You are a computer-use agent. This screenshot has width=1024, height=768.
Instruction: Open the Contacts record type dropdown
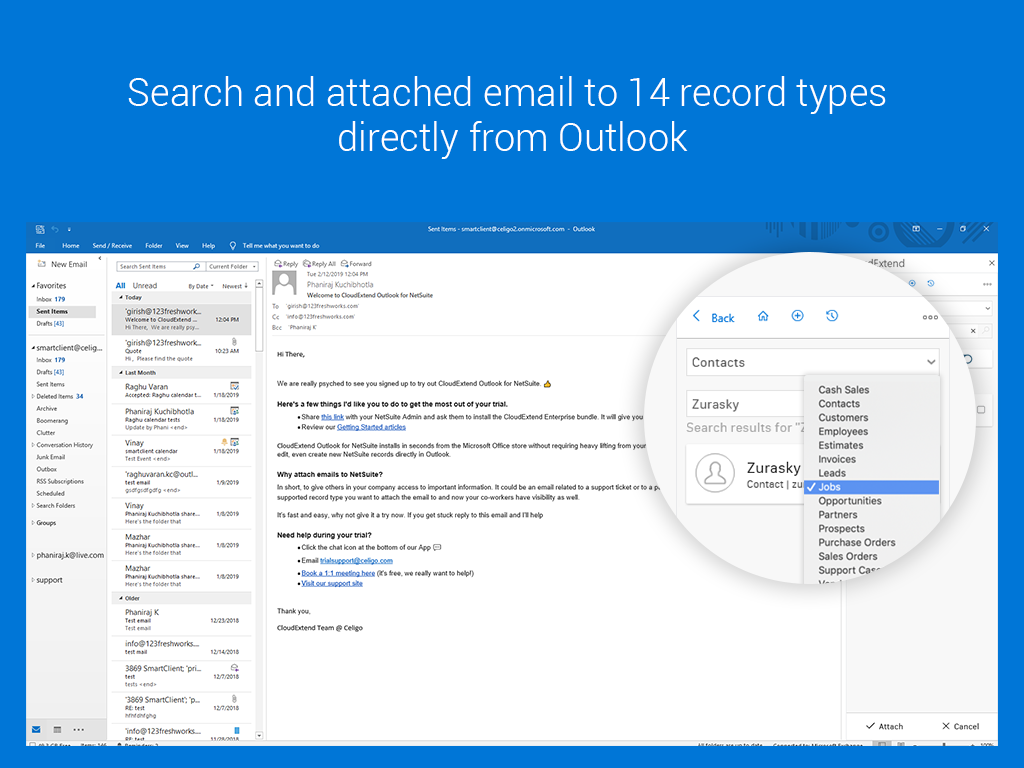[x=812, y=362]
